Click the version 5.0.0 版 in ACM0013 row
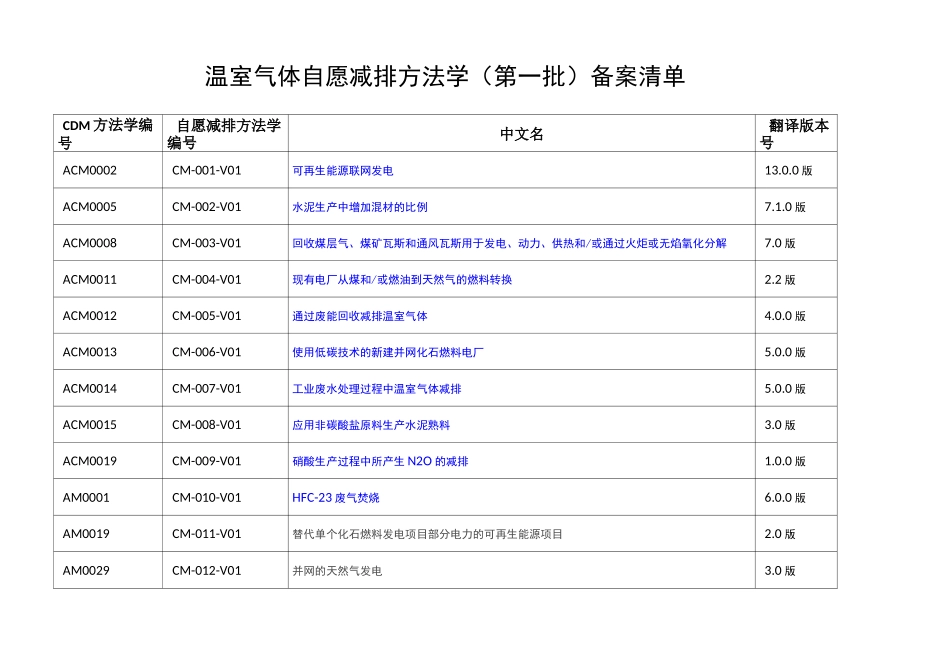The height and width of the screenshot is (672, 950). click(x=785, y=352)
